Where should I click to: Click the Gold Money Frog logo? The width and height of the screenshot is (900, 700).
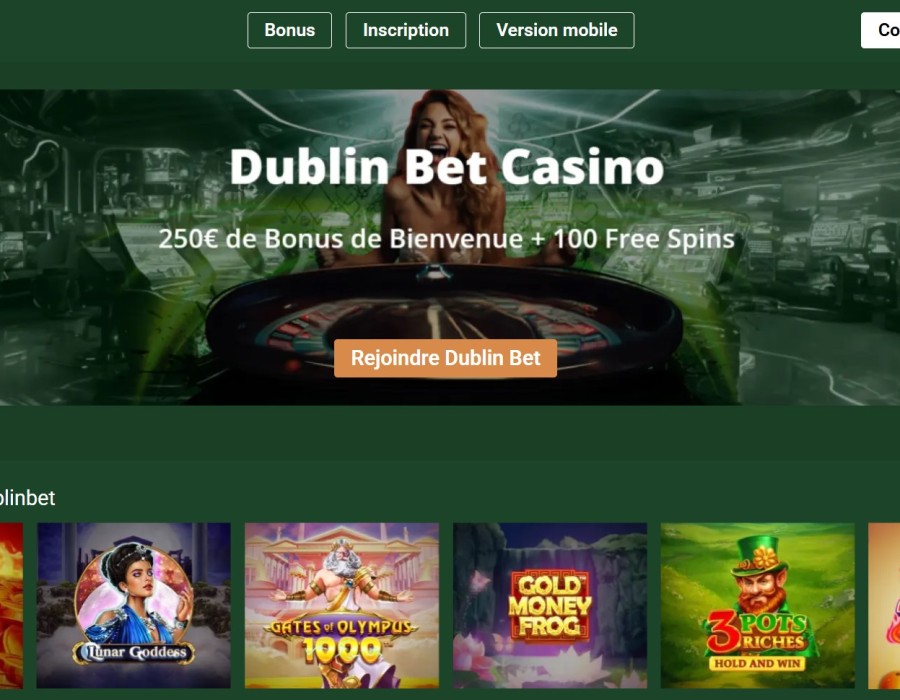click(550, 606)
